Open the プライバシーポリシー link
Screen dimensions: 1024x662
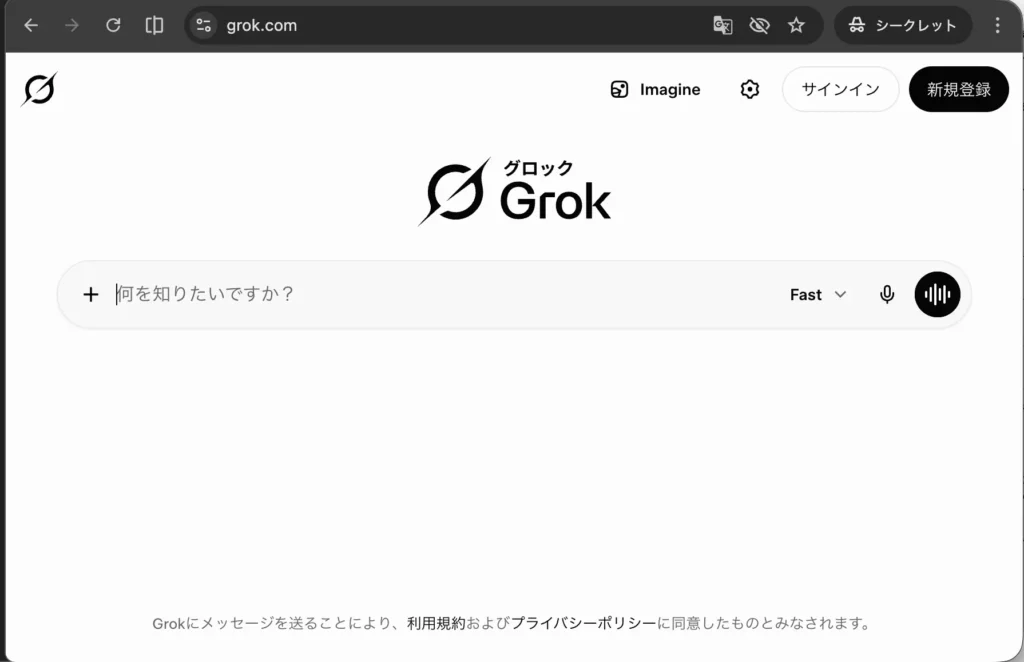[583, 623]
